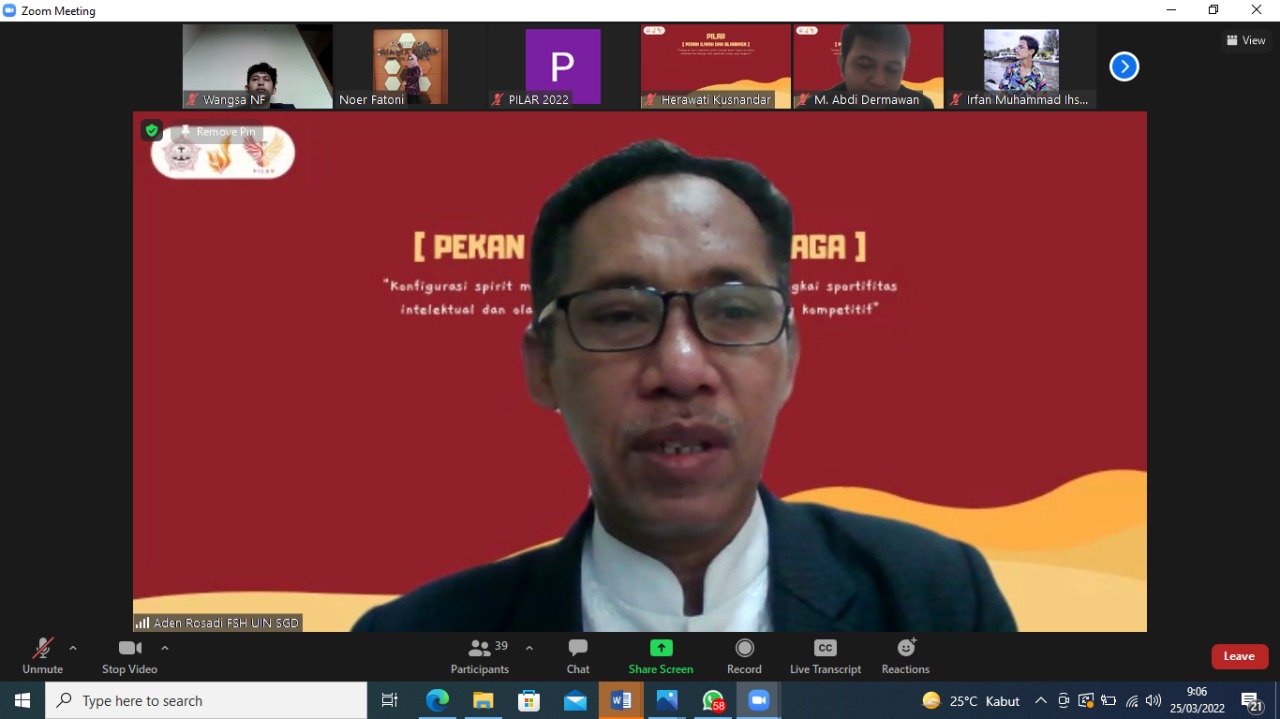Stop Video camera toggle
Viewport: 1280px width, 719px height.
click(x=129, y=656)
